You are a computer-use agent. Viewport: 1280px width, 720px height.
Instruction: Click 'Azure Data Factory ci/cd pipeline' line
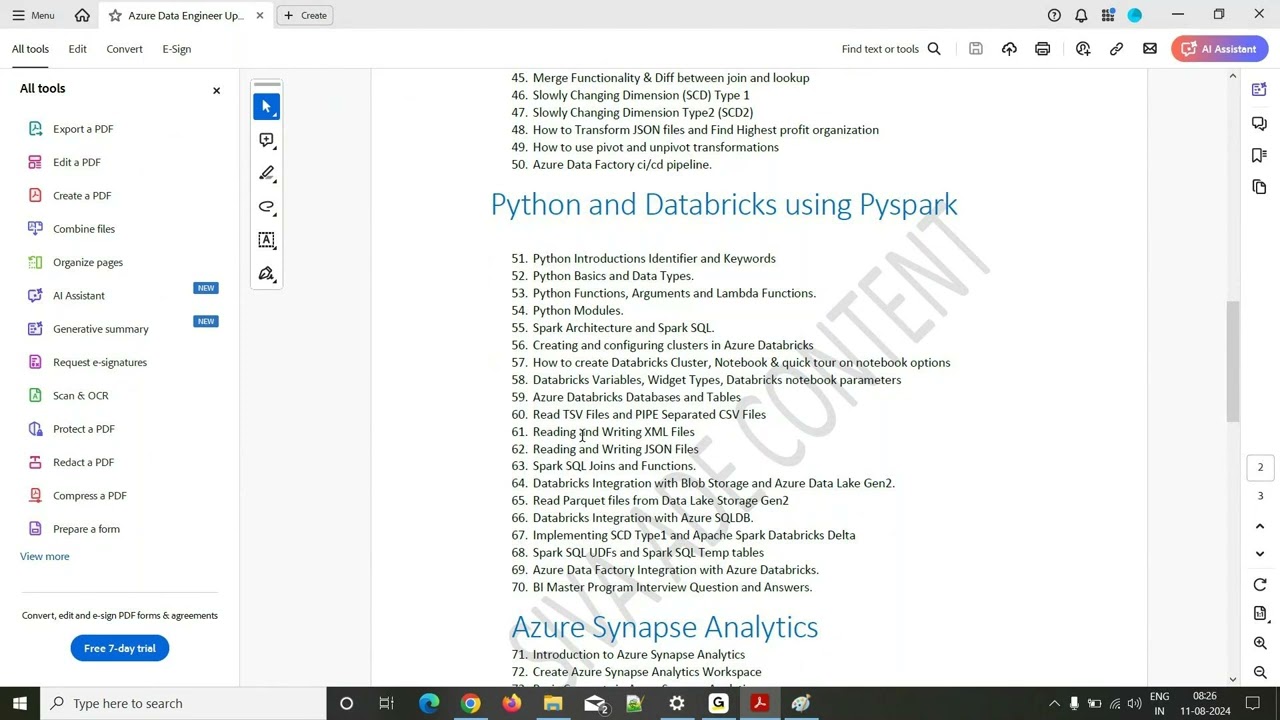click(622, 165)
